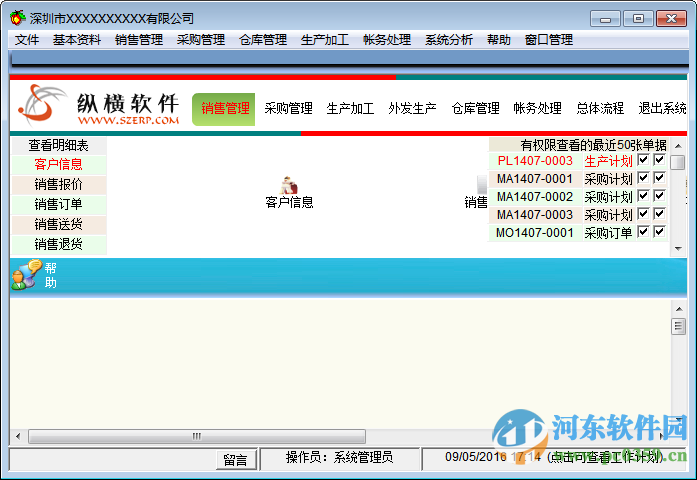Image resolution: width=697 pixels, height=480 pixels.
Task: Open the 系统分析 menu
Action: pyautogui.click(x=449, y=40)
